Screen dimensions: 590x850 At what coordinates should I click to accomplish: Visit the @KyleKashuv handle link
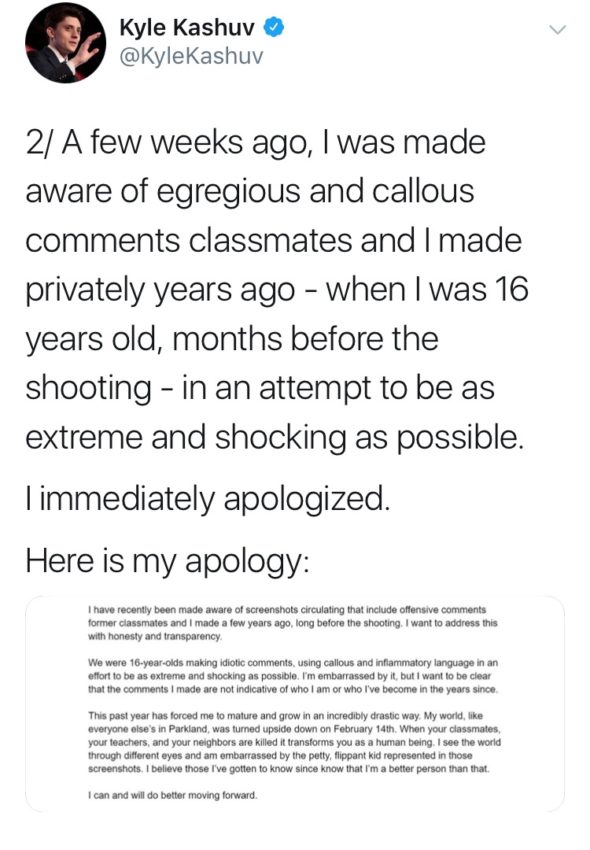[191, 56]
